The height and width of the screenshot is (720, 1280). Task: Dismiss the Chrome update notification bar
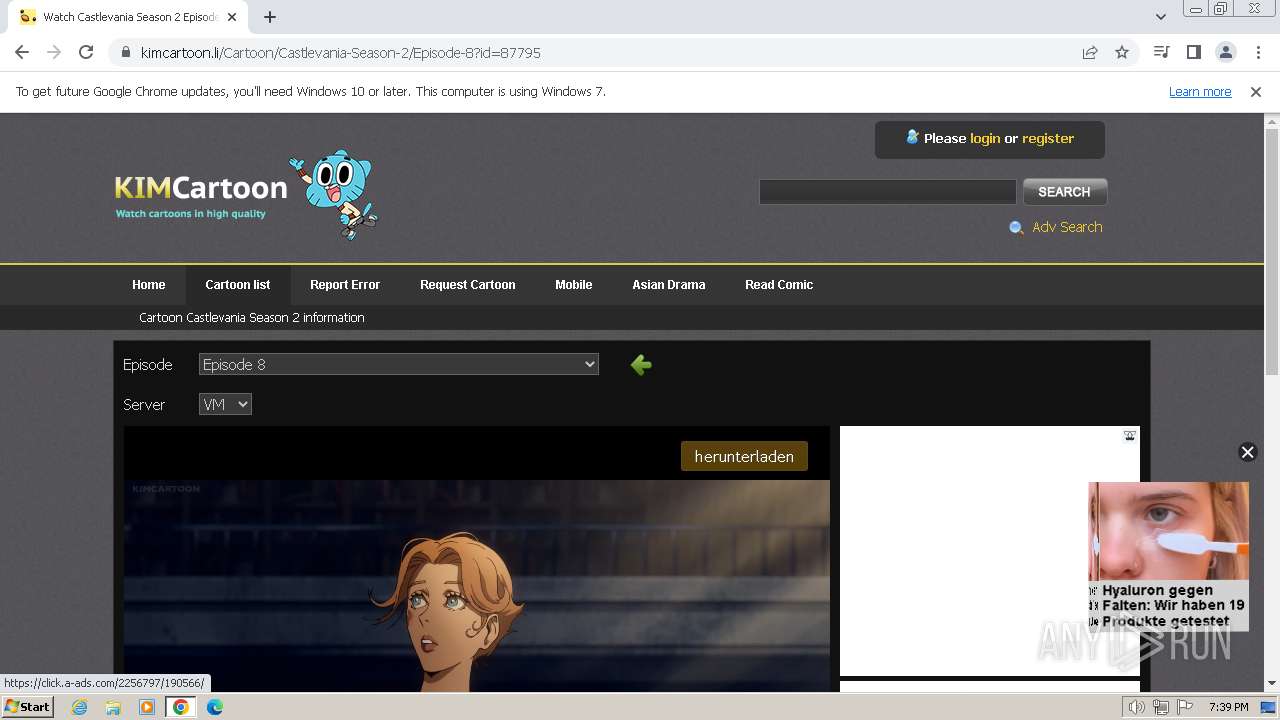pos(1256,91)
